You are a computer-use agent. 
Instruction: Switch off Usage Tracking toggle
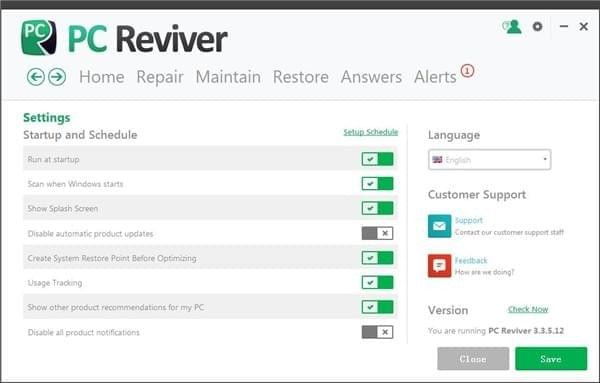pyautogui.click(x=377, y=282)
